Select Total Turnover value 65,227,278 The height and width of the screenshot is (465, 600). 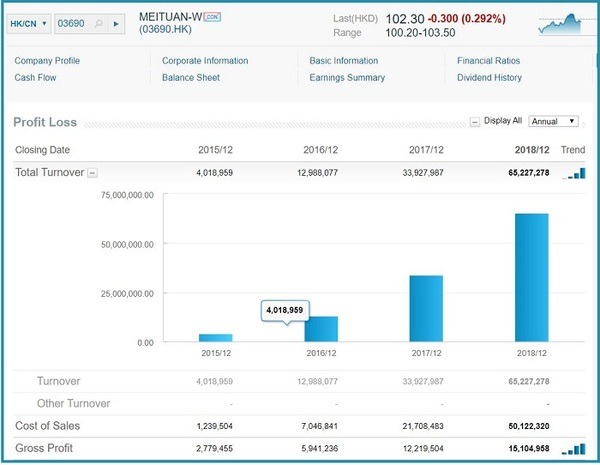529,173
